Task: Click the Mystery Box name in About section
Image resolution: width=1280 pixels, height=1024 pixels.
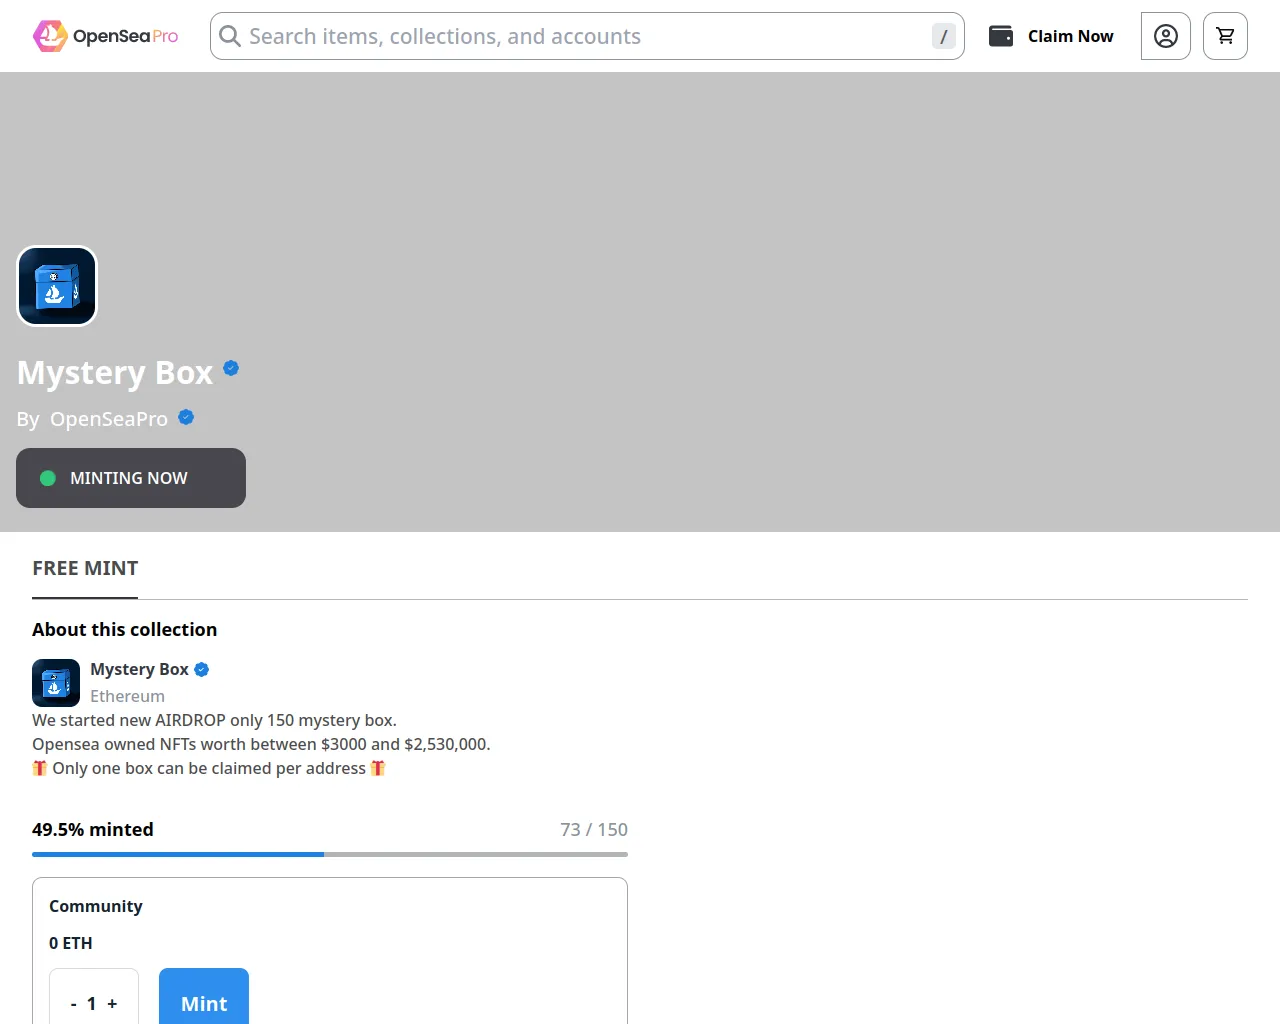Action: (139, 669)
